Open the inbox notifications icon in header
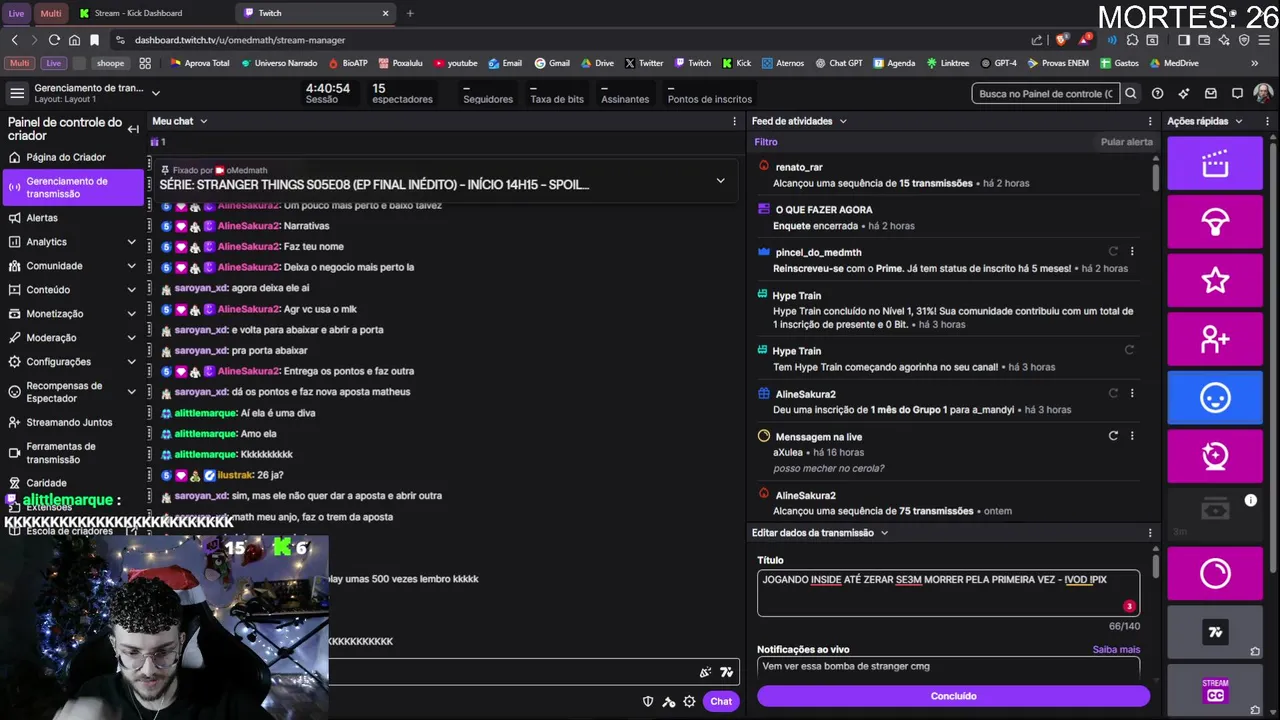 coord(1211,93)
